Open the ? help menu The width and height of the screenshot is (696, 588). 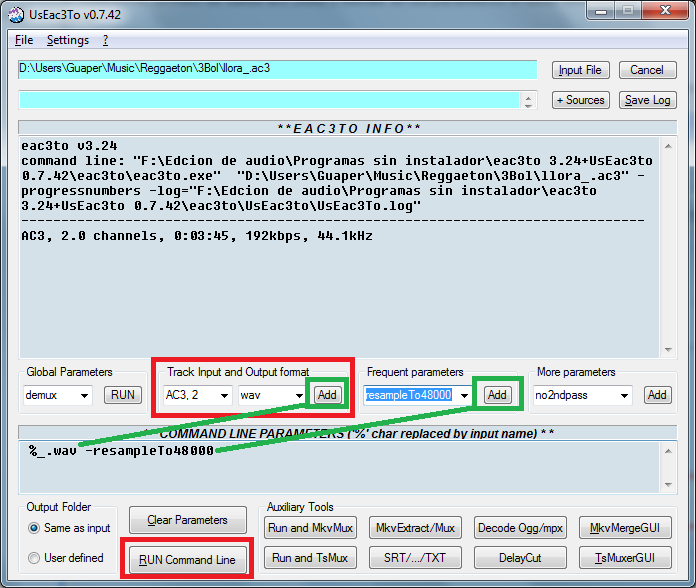click(x=105, y=40)
